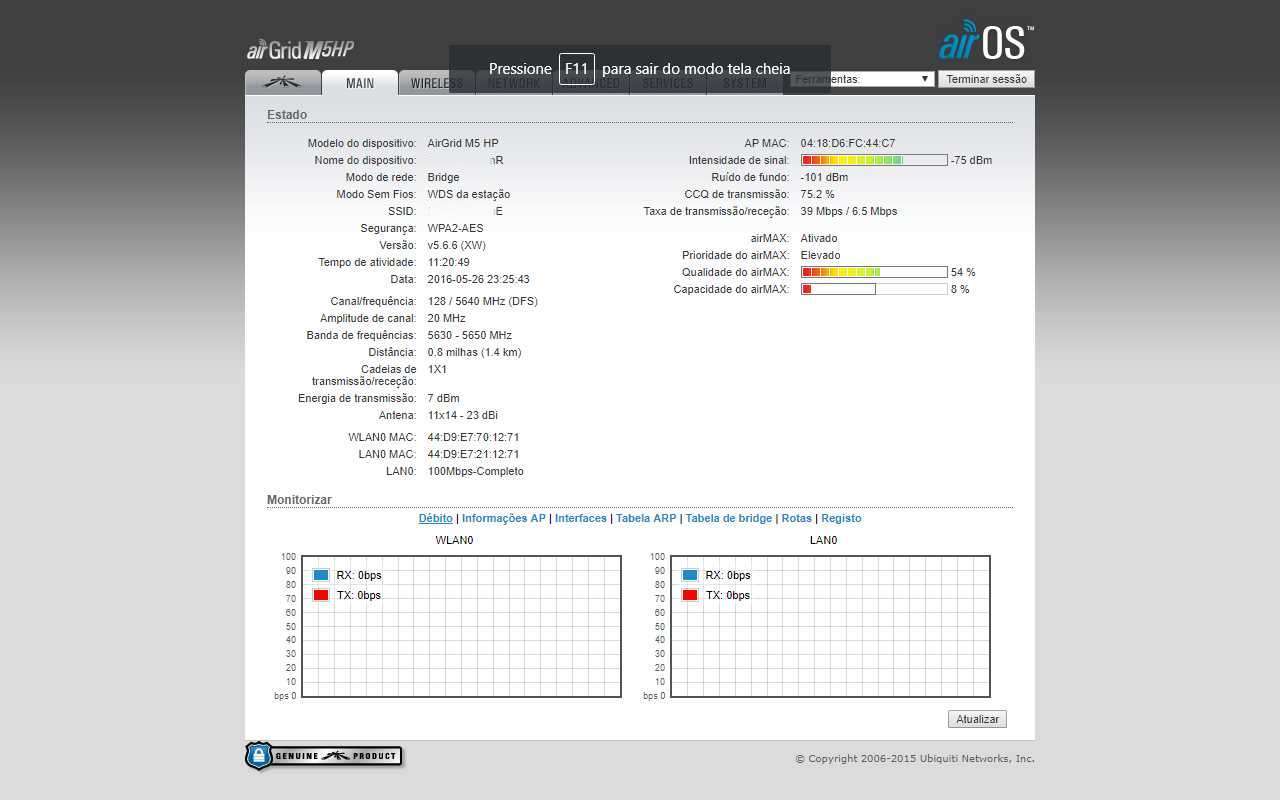The width and height of the screenshot is (1280, 800).
Task: Click the airGrid M5HP logo
Action: coord(300,49)
